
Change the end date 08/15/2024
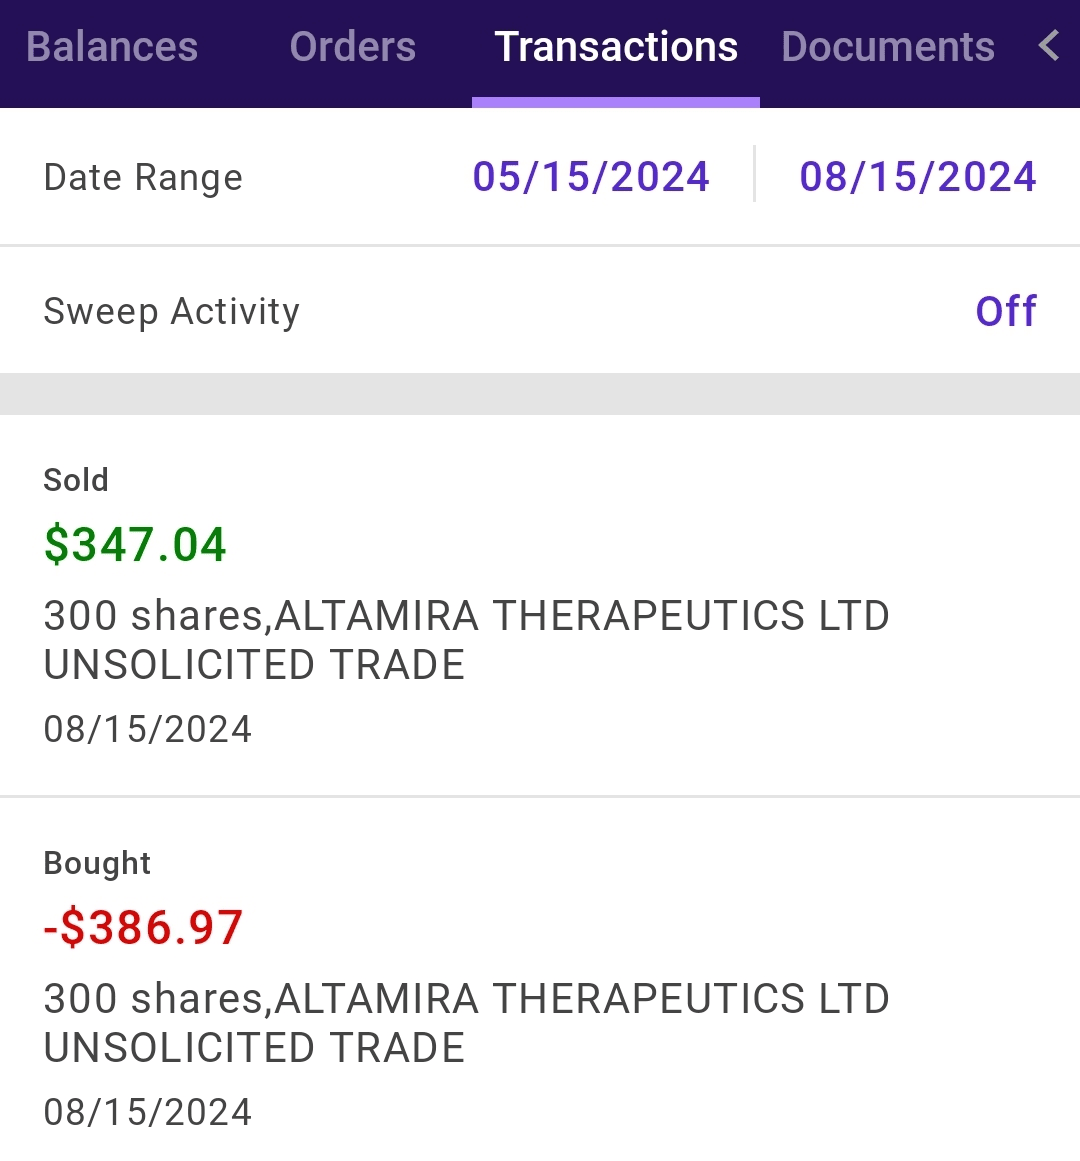(917, 177)
